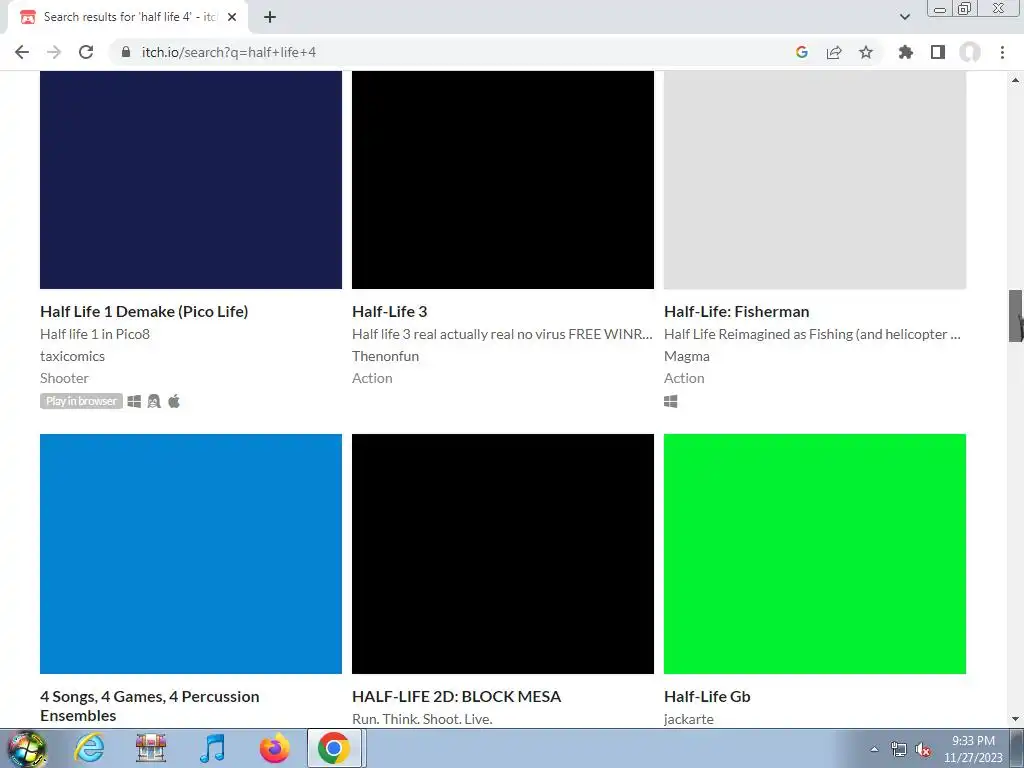The image size is (1024, 768).
Task: Open the network tray icon
Action: pos(899,749)
